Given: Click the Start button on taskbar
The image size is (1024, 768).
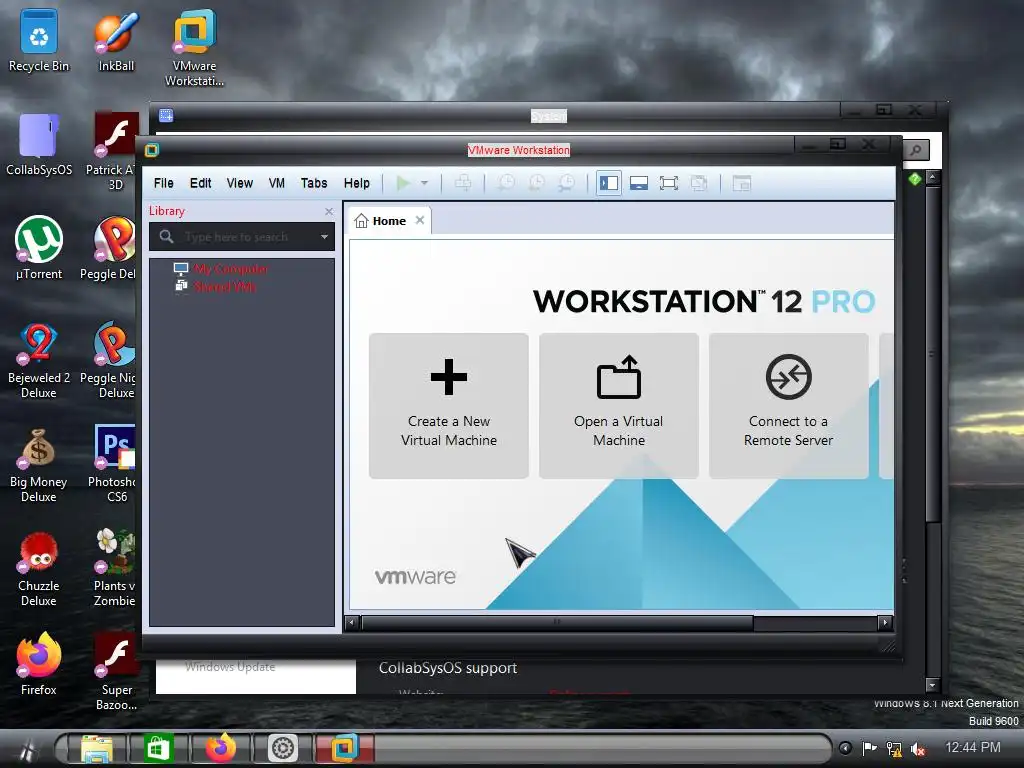Looking at the screenshot, I should (x=27, y=749).
